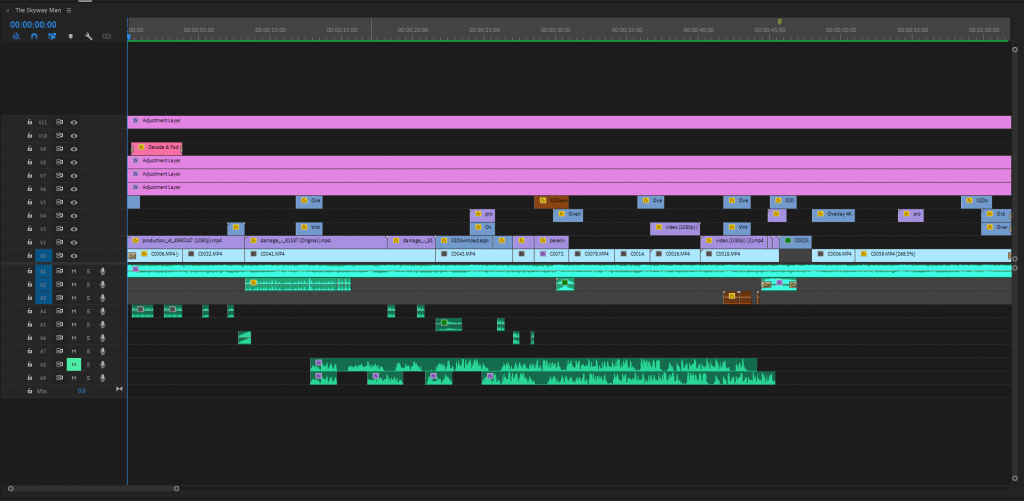
Task: Toggle the lock icon on track V11
Action: tap(30, 122)
